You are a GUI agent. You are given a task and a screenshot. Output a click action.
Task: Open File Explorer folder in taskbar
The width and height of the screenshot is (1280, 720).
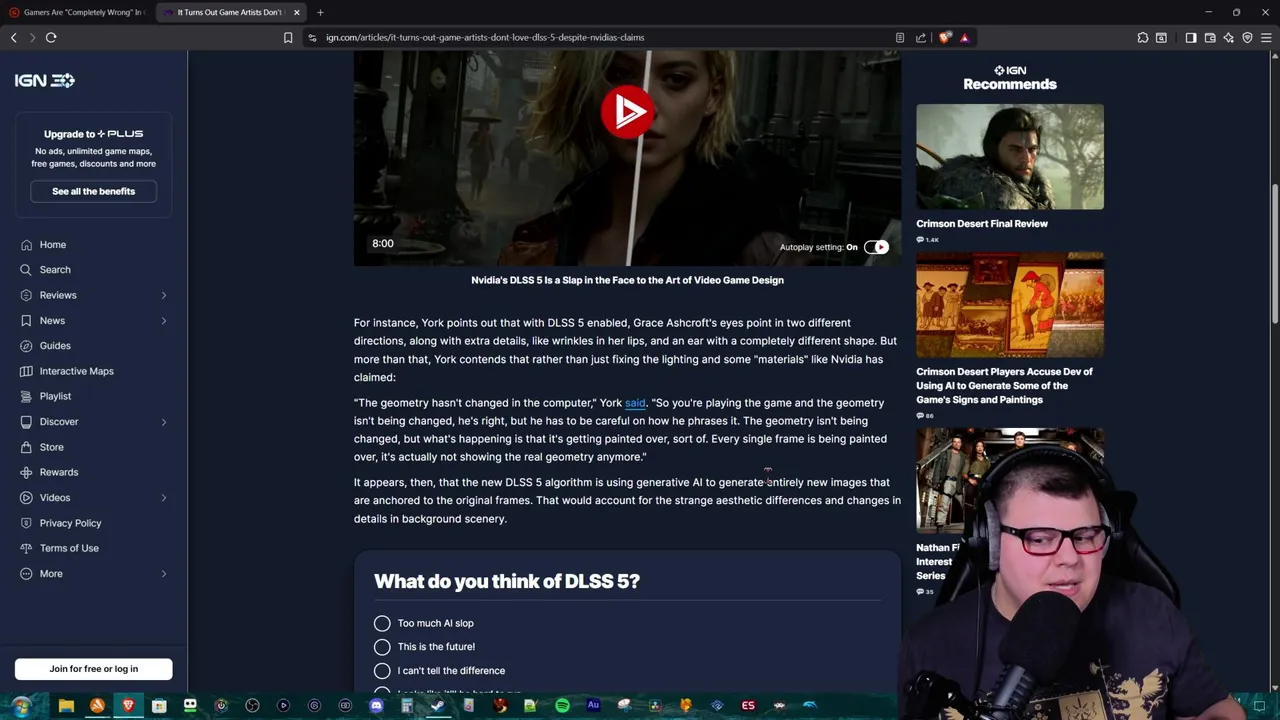coord(66,706)
